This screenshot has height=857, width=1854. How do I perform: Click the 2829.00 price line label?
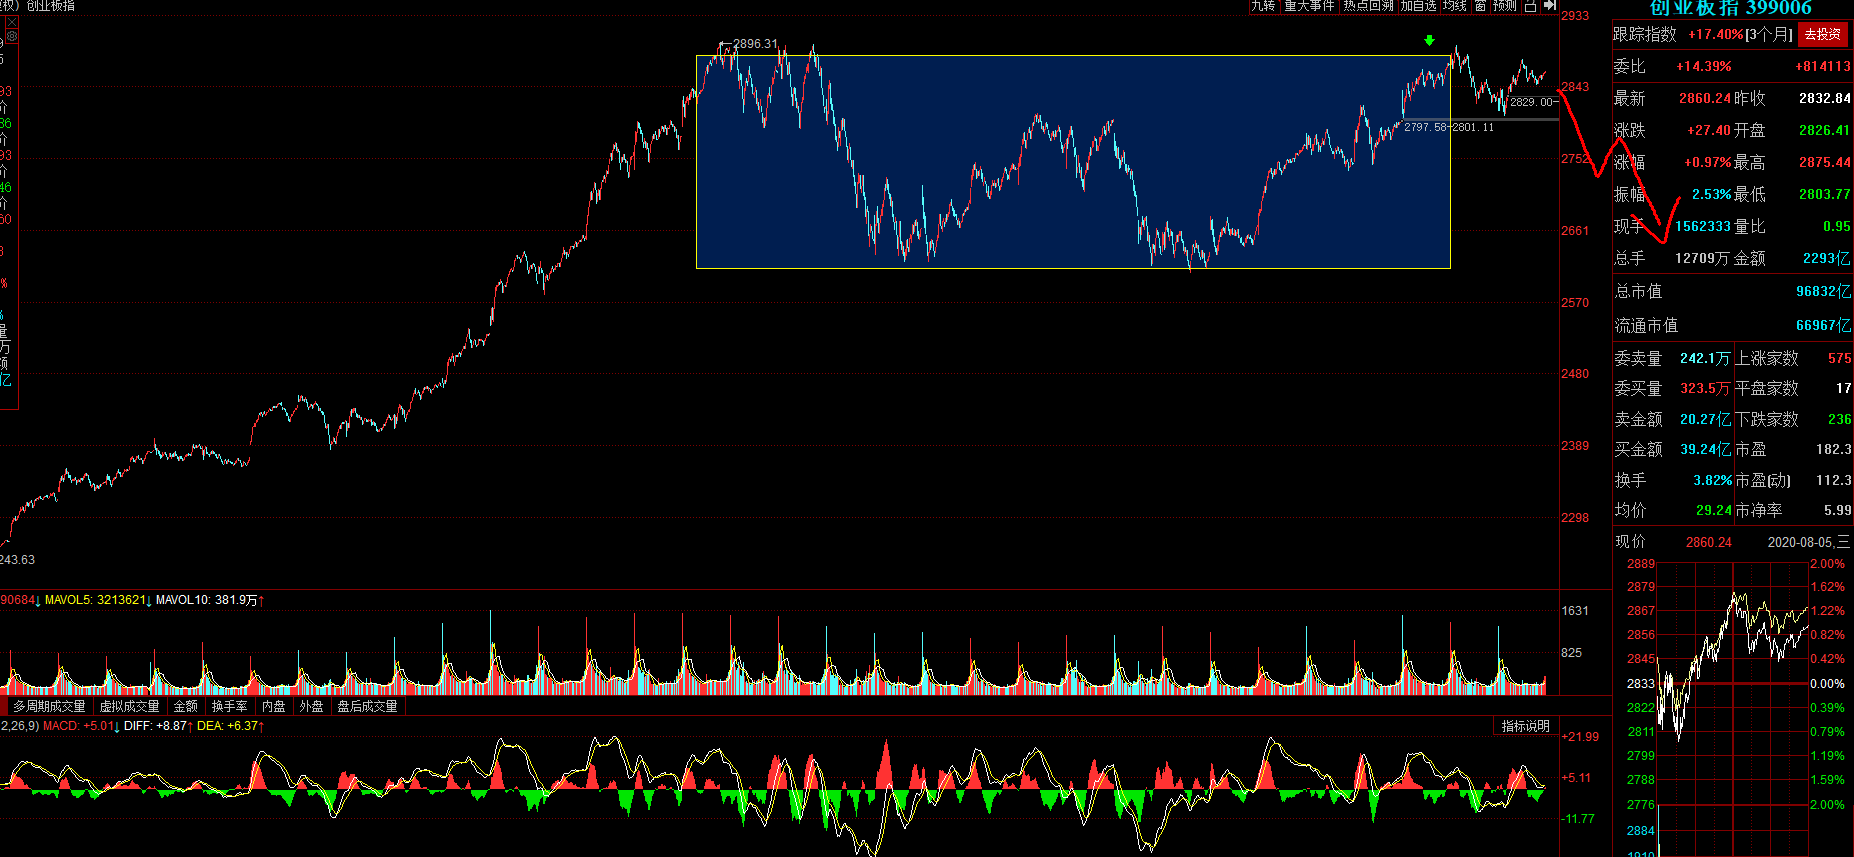1532,102
